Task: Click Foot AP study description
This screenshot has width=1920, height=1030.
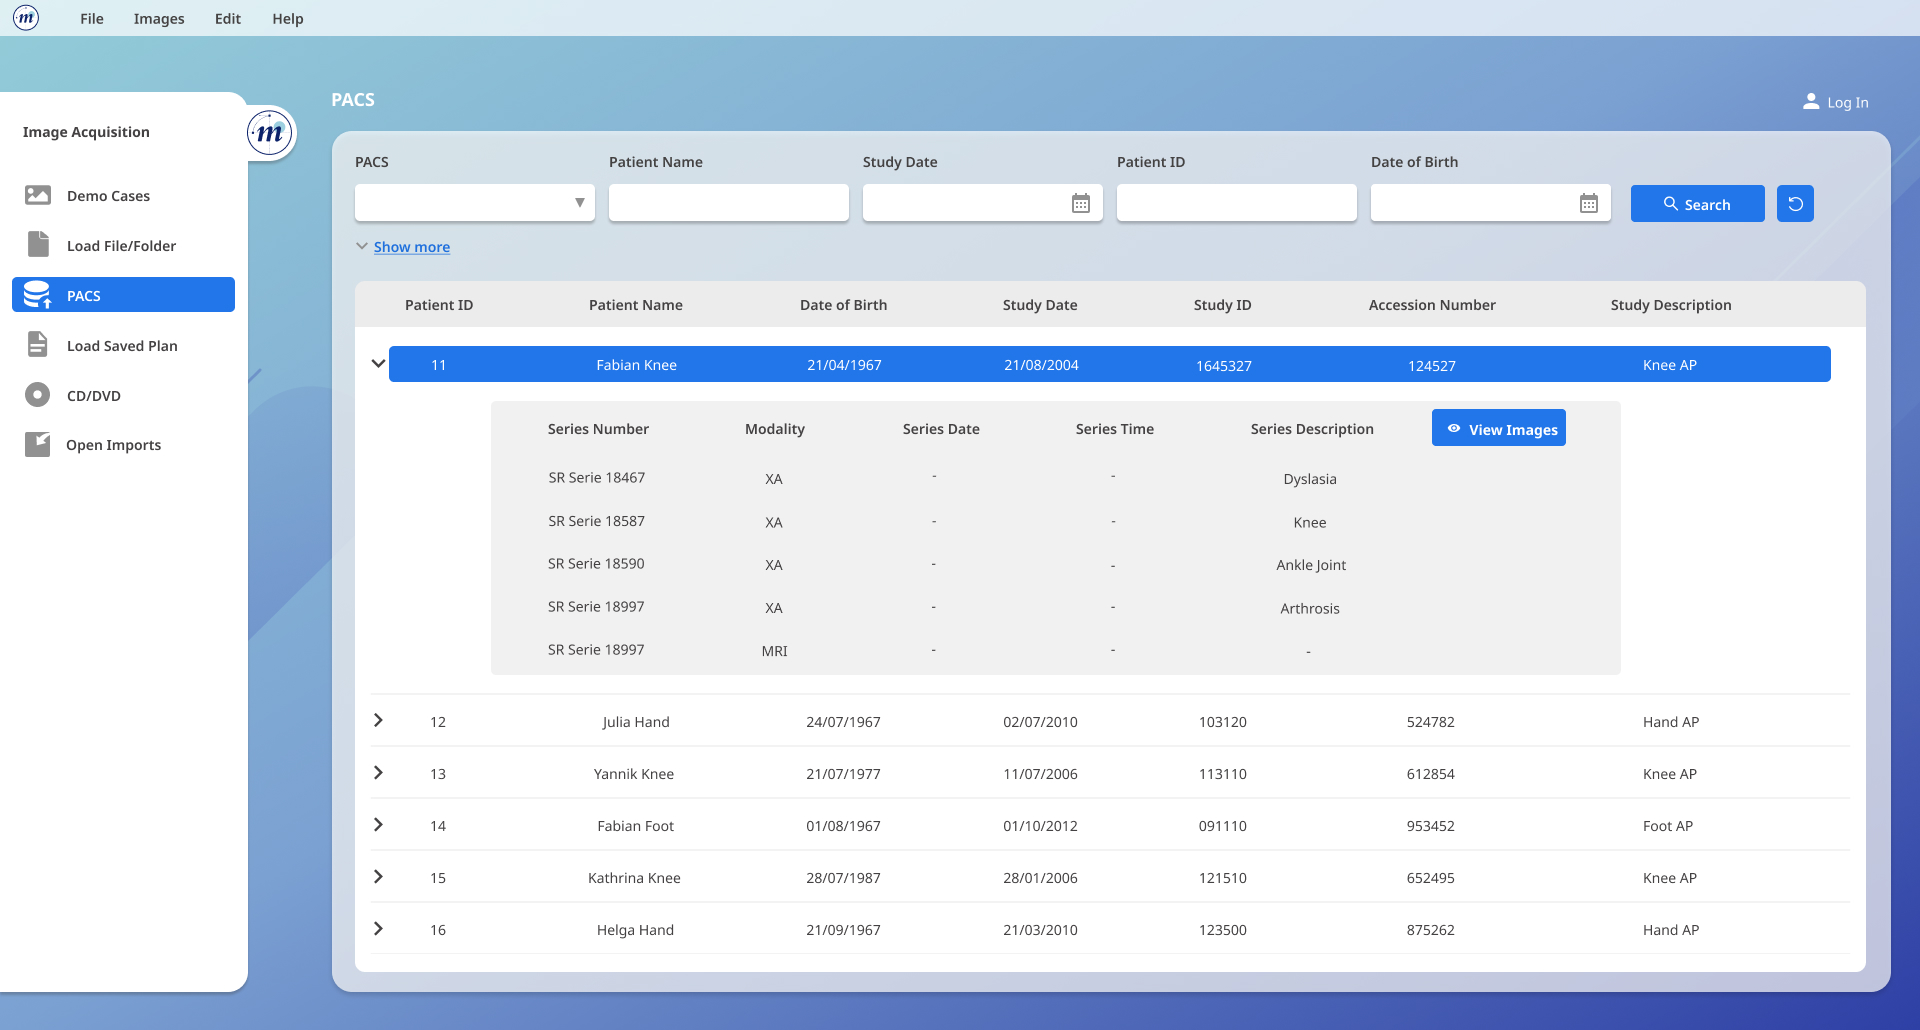Action: 1667,826
